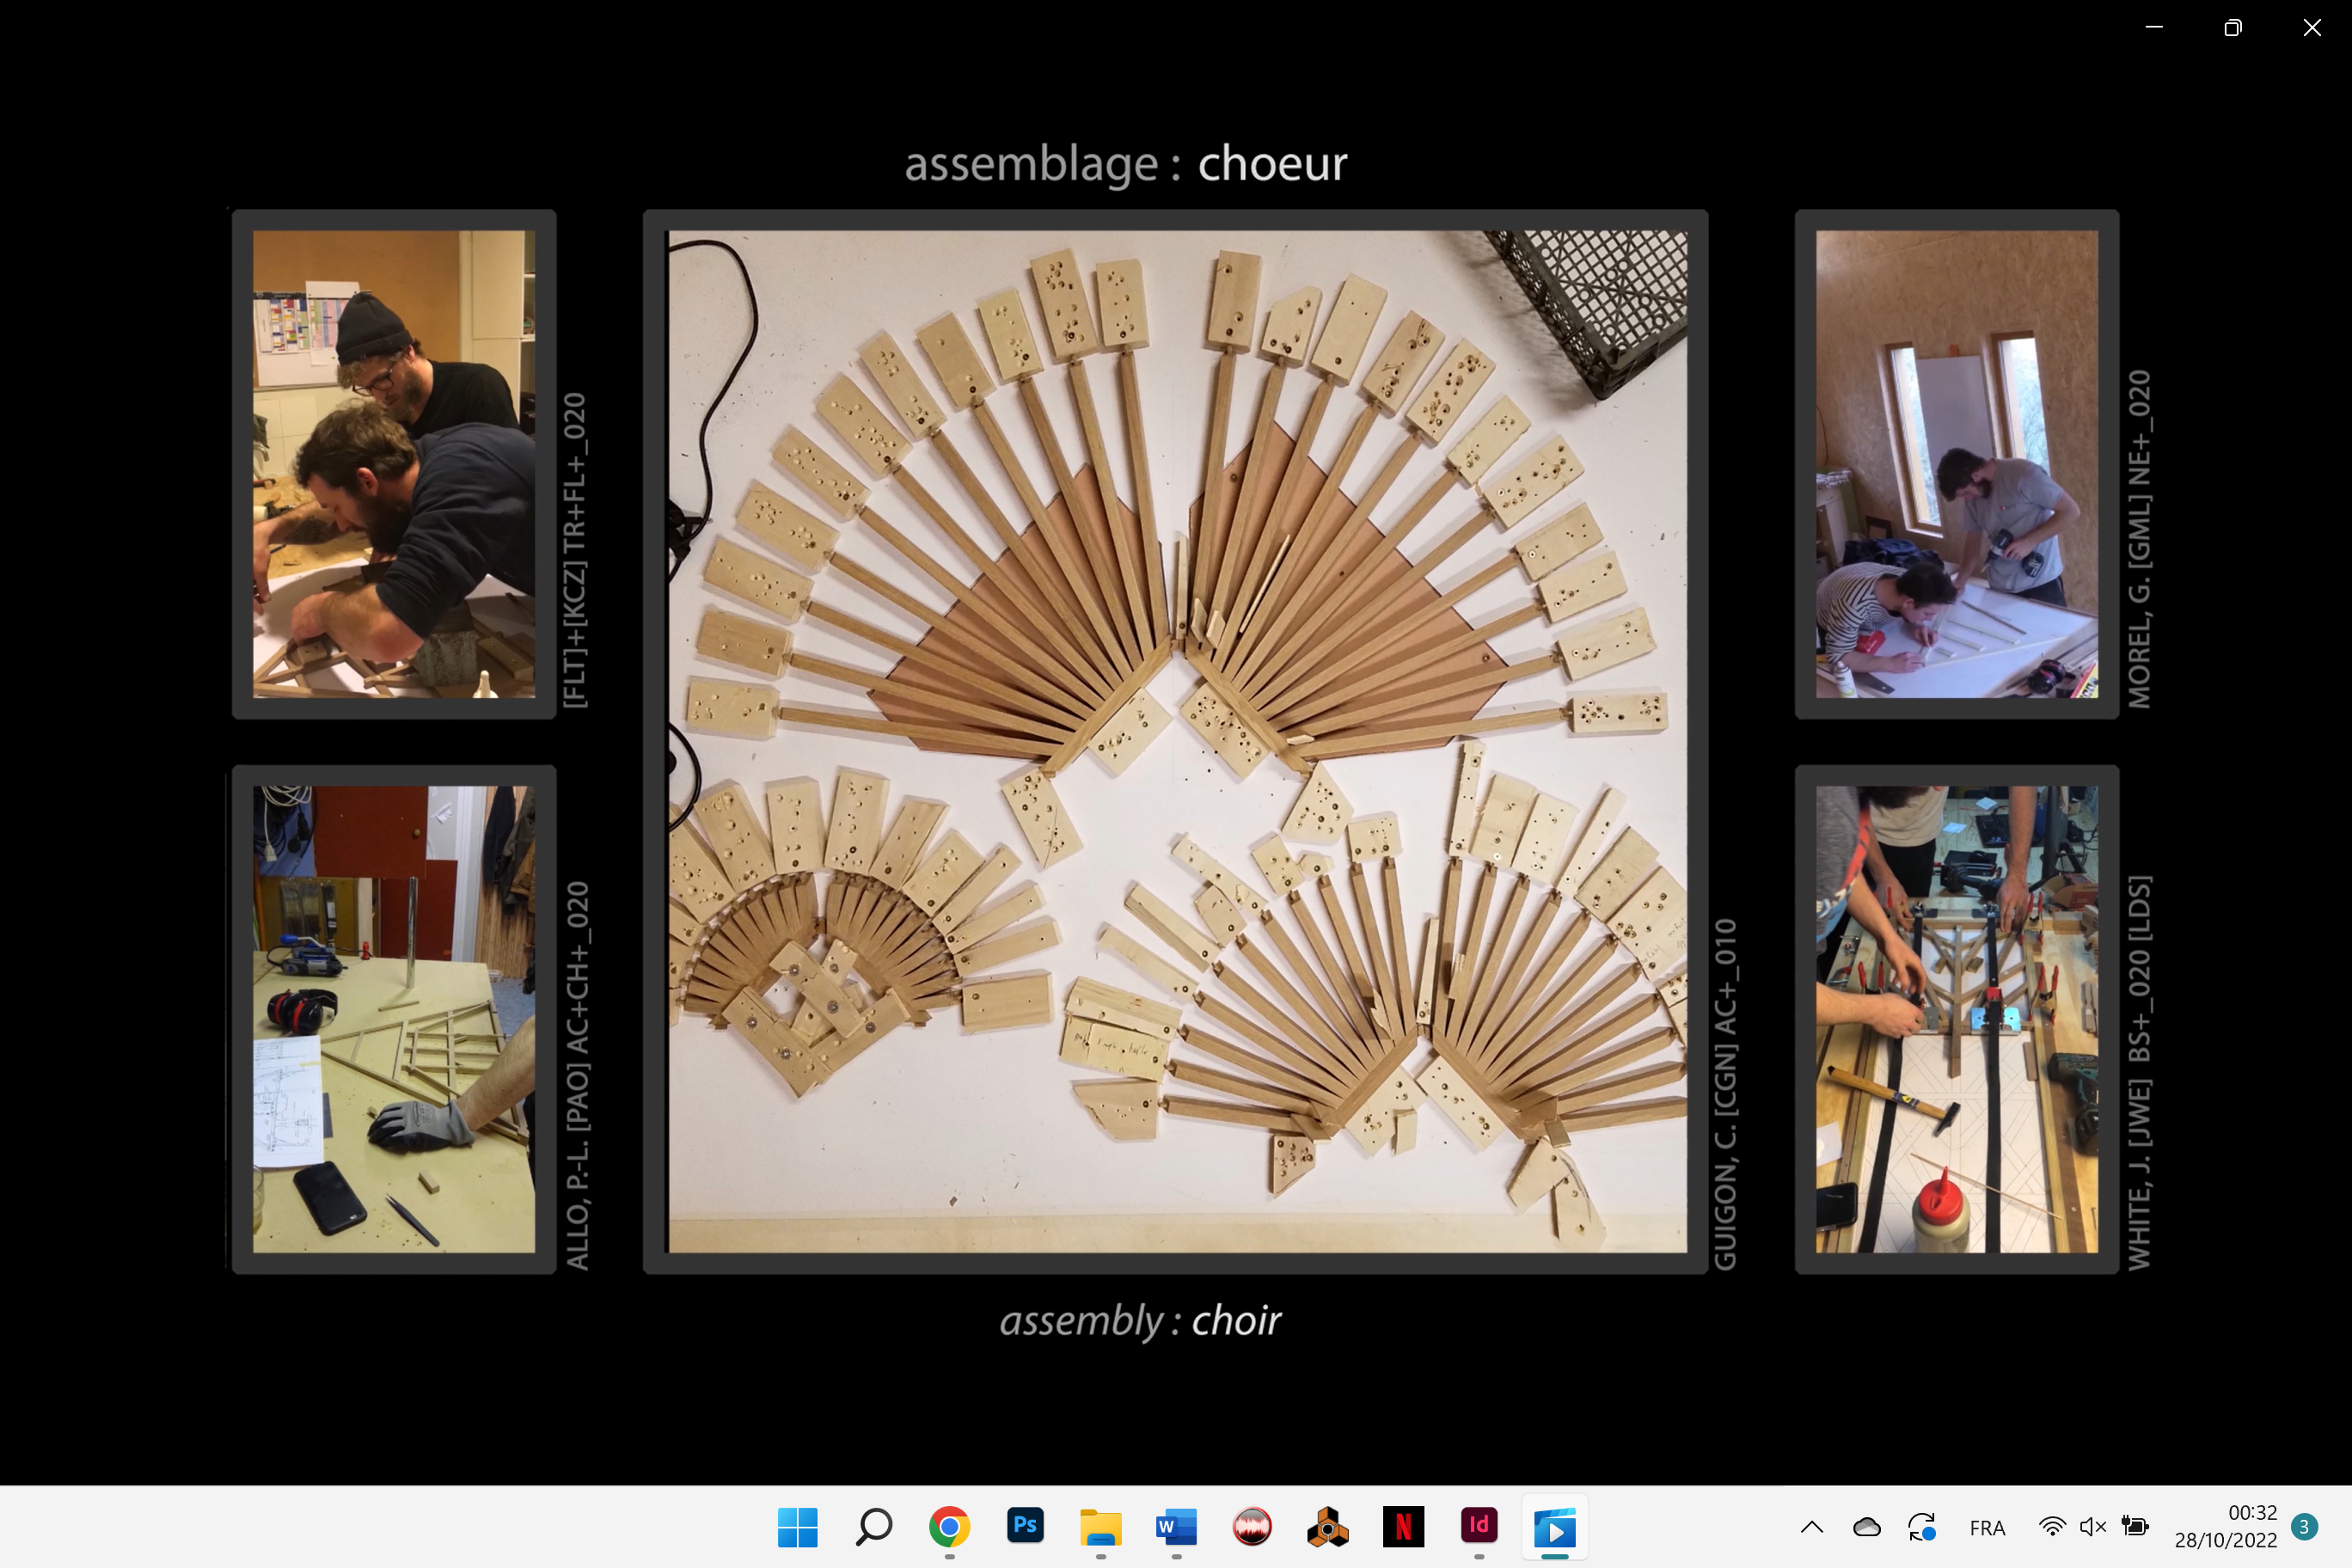Open Adobe Photoshop from the taskbar
The image size is (2352, 1568).
pos(1025,1526)
